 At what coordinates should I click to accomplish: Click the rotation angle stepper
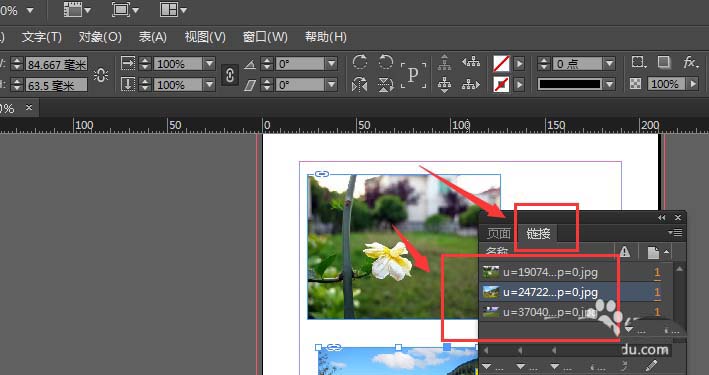267,64
